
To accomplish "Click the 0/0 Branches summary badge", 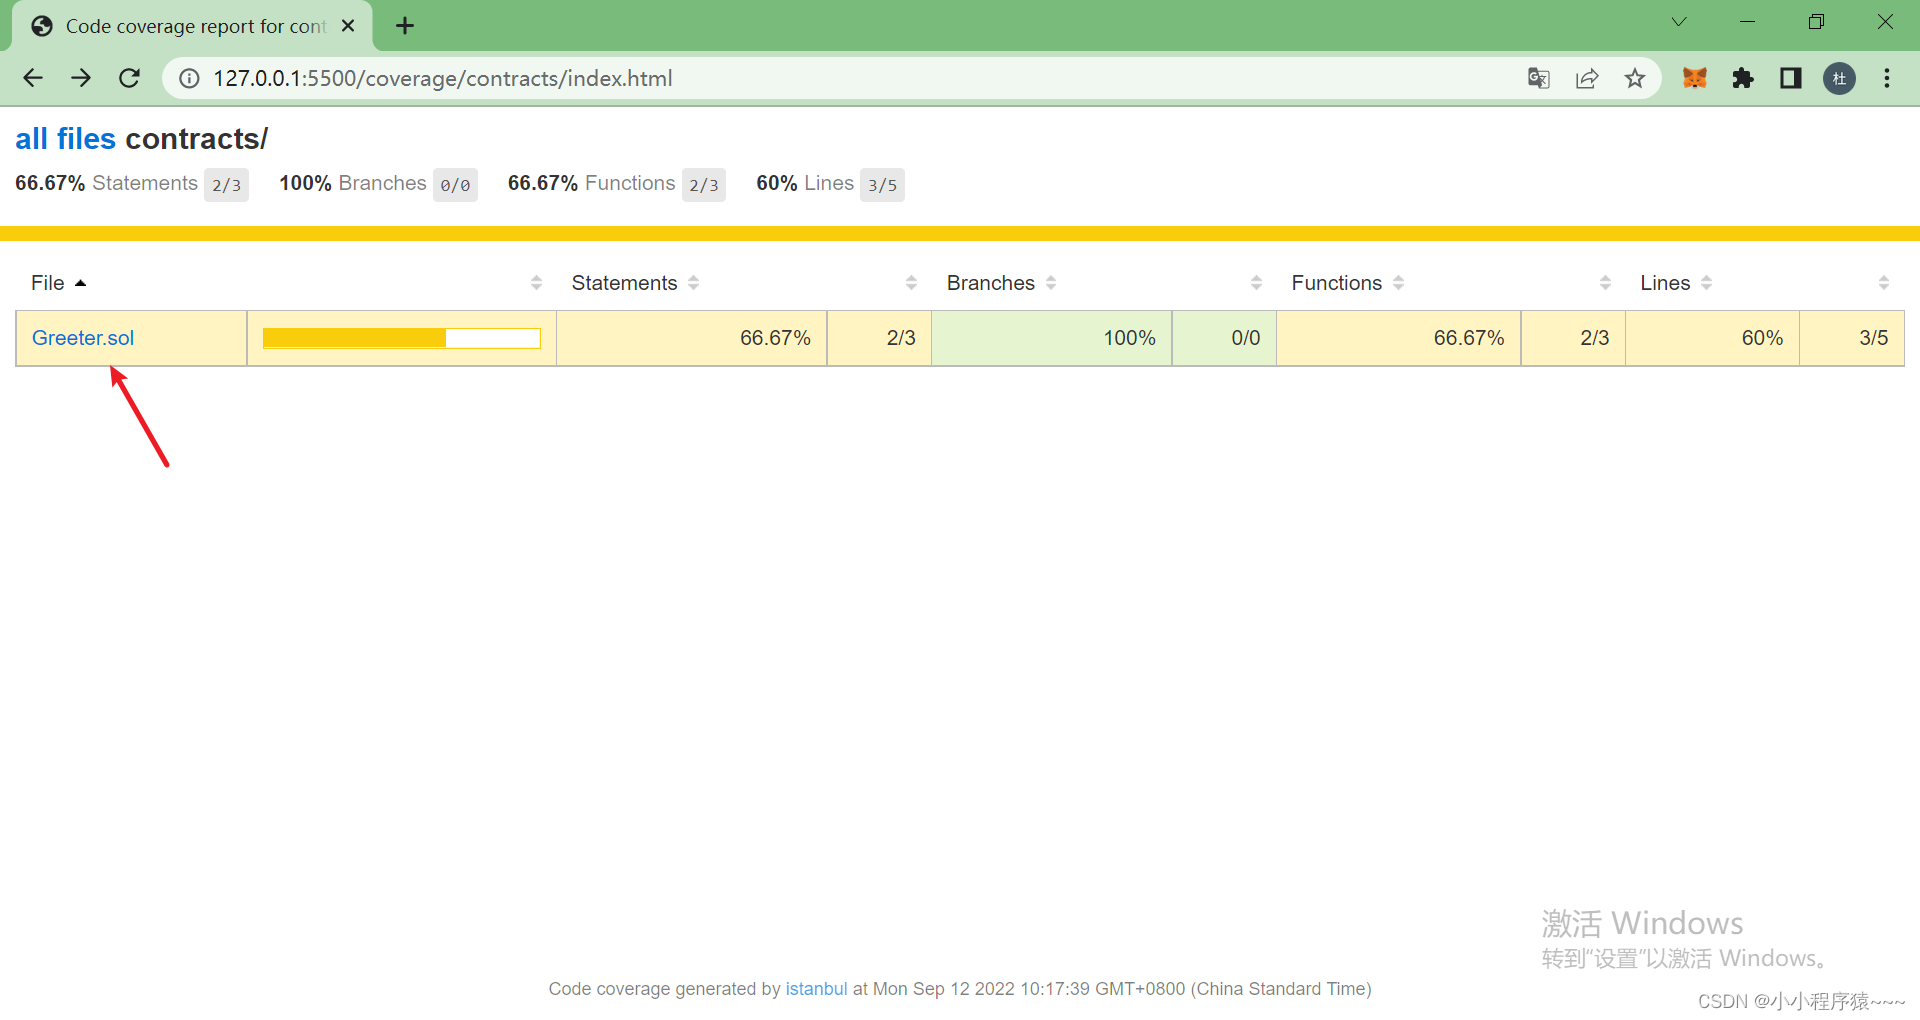I will [x=455, y=185].
